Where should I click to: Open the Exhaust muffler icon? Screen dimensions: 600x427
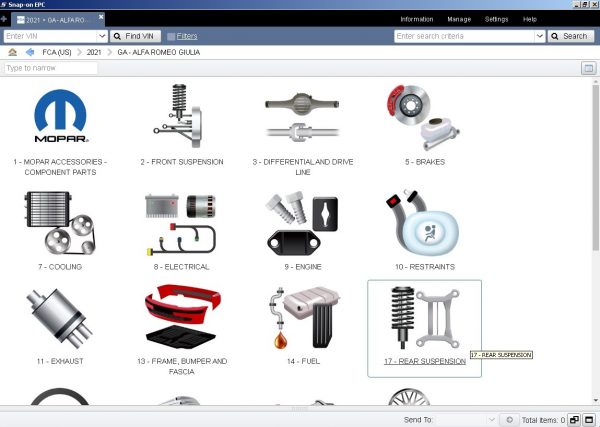(59, 318)
